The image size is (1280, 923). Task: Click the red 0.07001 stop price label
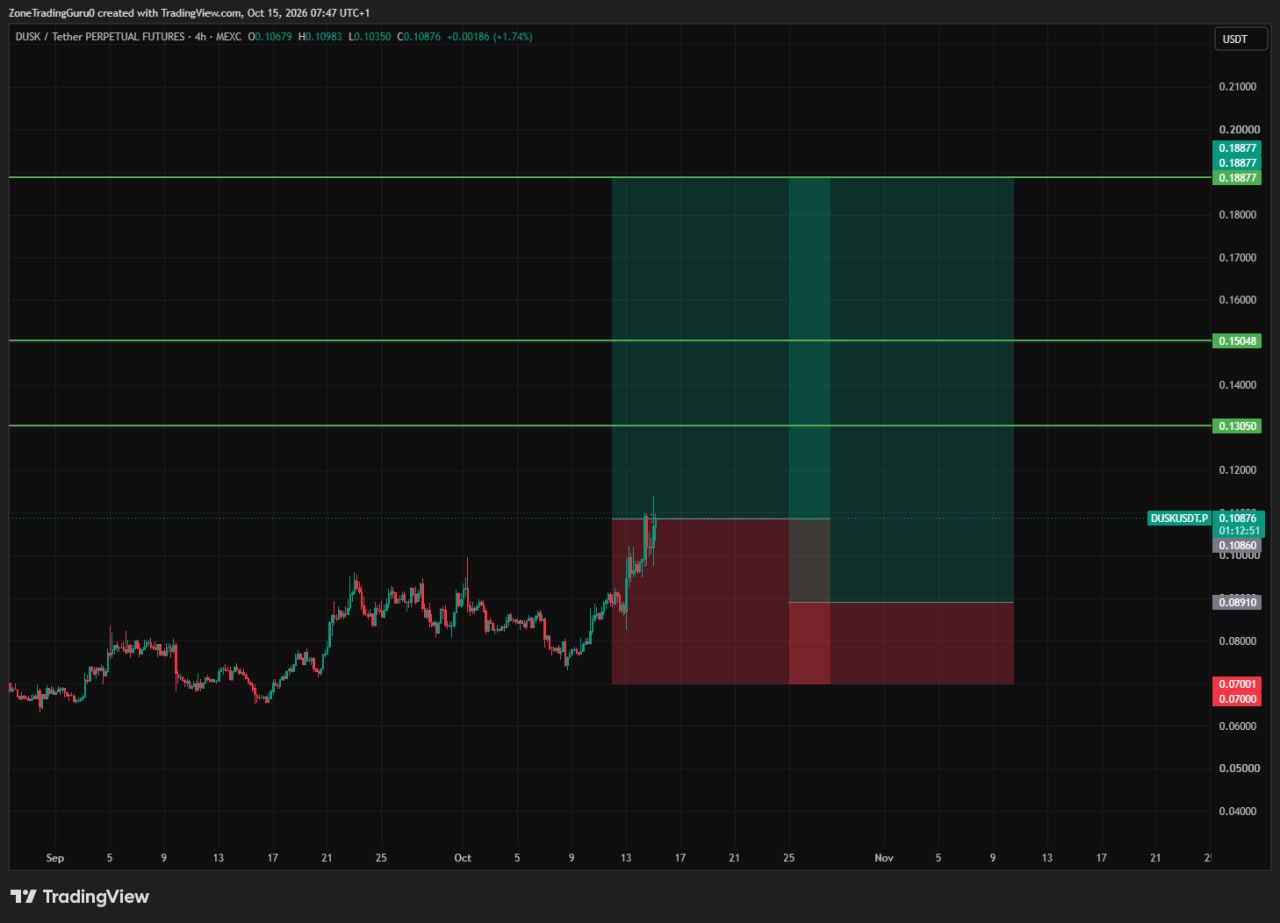1238,684
